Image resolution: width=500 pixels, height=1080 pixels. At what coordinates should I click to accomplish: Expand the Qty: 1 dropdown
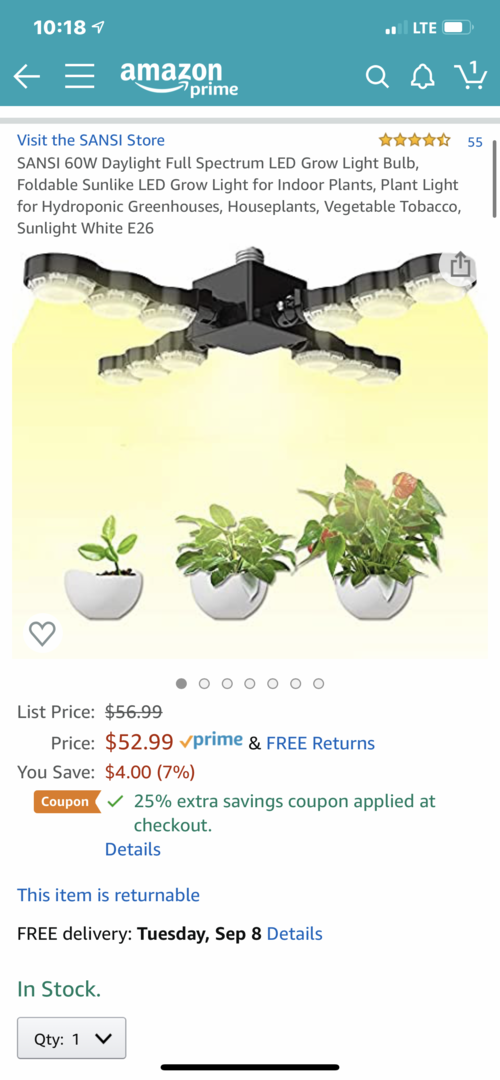click(72, 1038)
